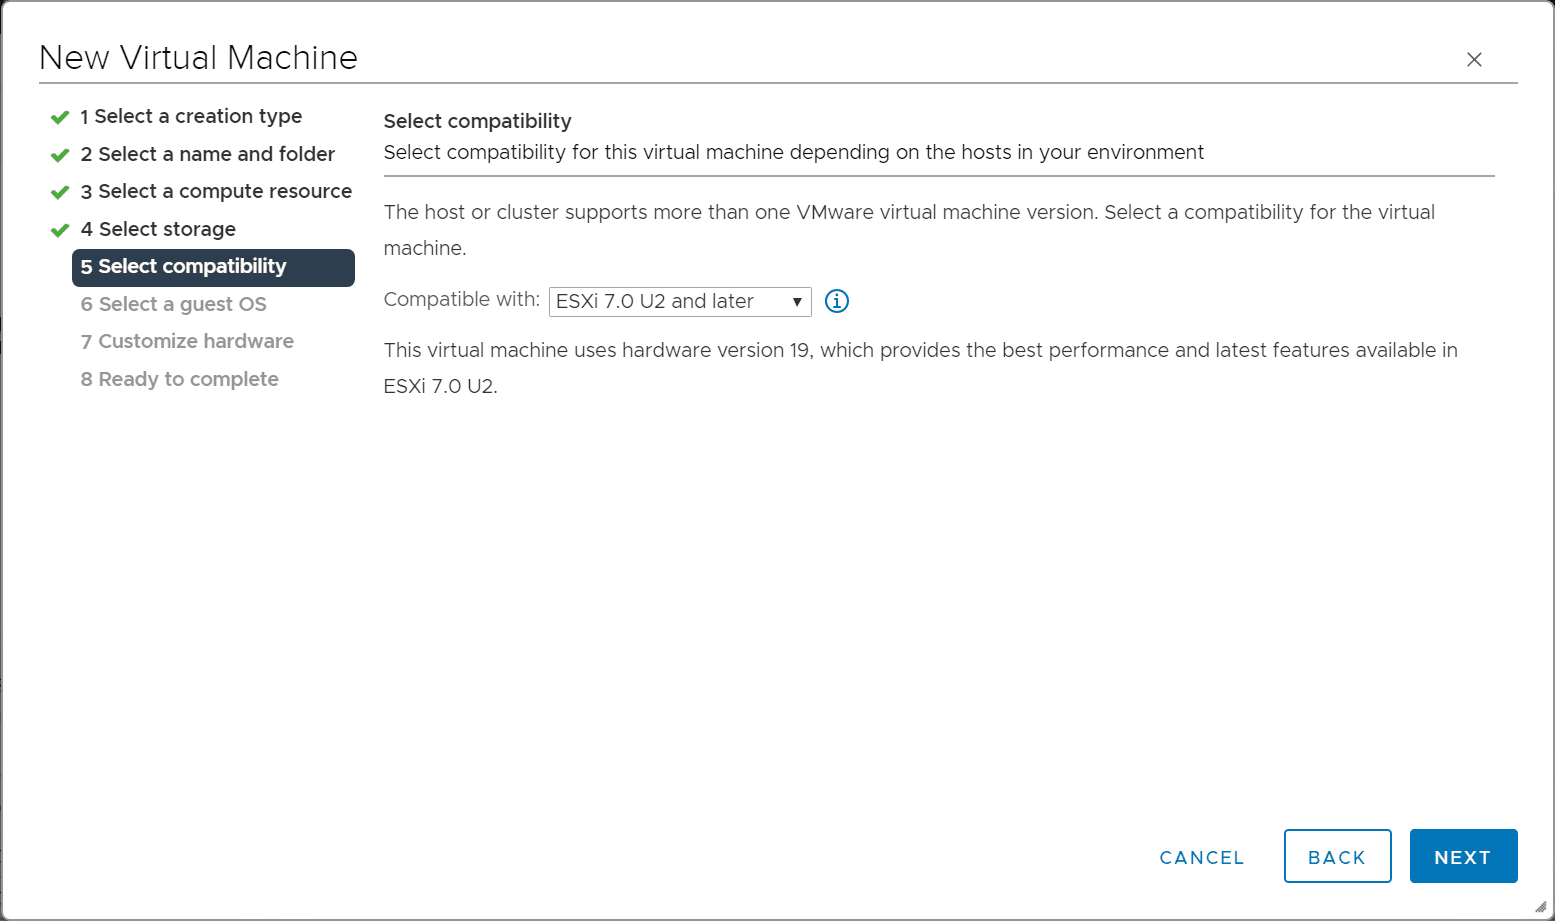Click green checkmark beside Select storage step
The image size is (1555, 921).
pyautogui.click(x=60, y=230)
